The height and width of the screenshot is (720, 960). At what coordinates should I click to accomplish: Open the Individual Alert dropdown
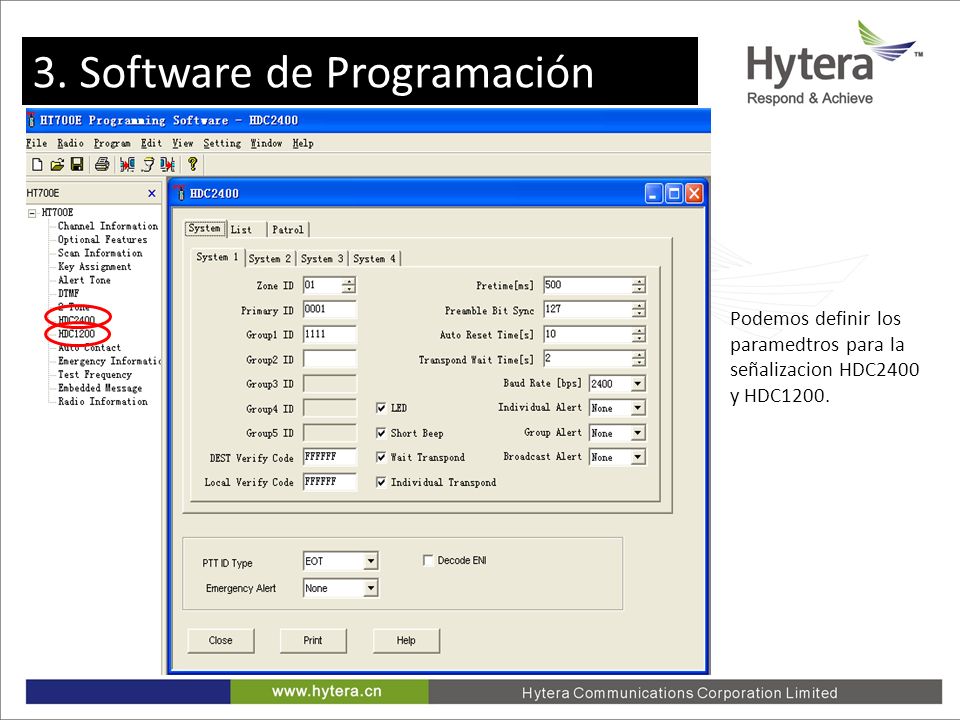pyautogui.click(x=637, y=408)
